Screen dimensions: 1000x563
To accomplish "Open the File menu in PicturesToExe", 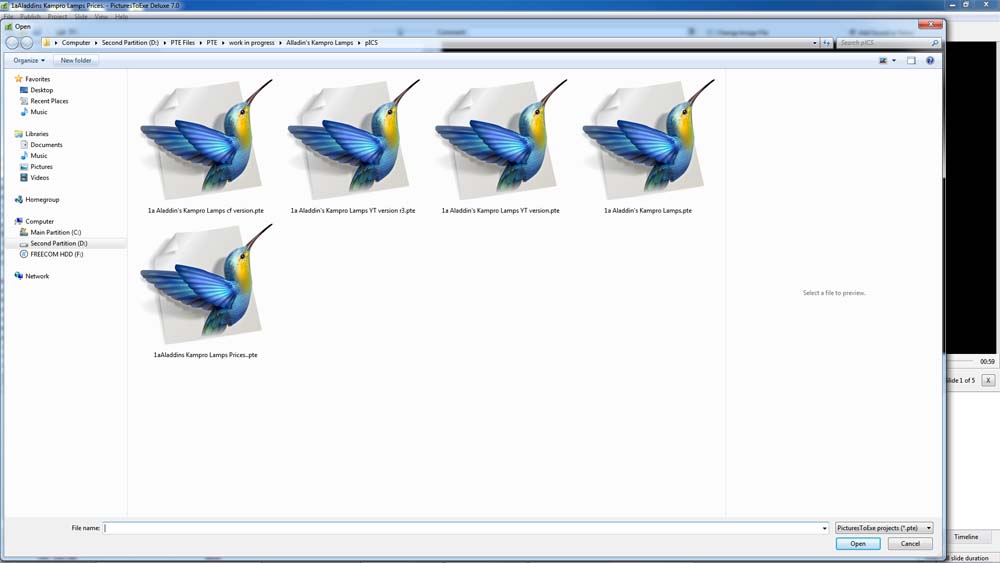I will (x=8, y=17).
